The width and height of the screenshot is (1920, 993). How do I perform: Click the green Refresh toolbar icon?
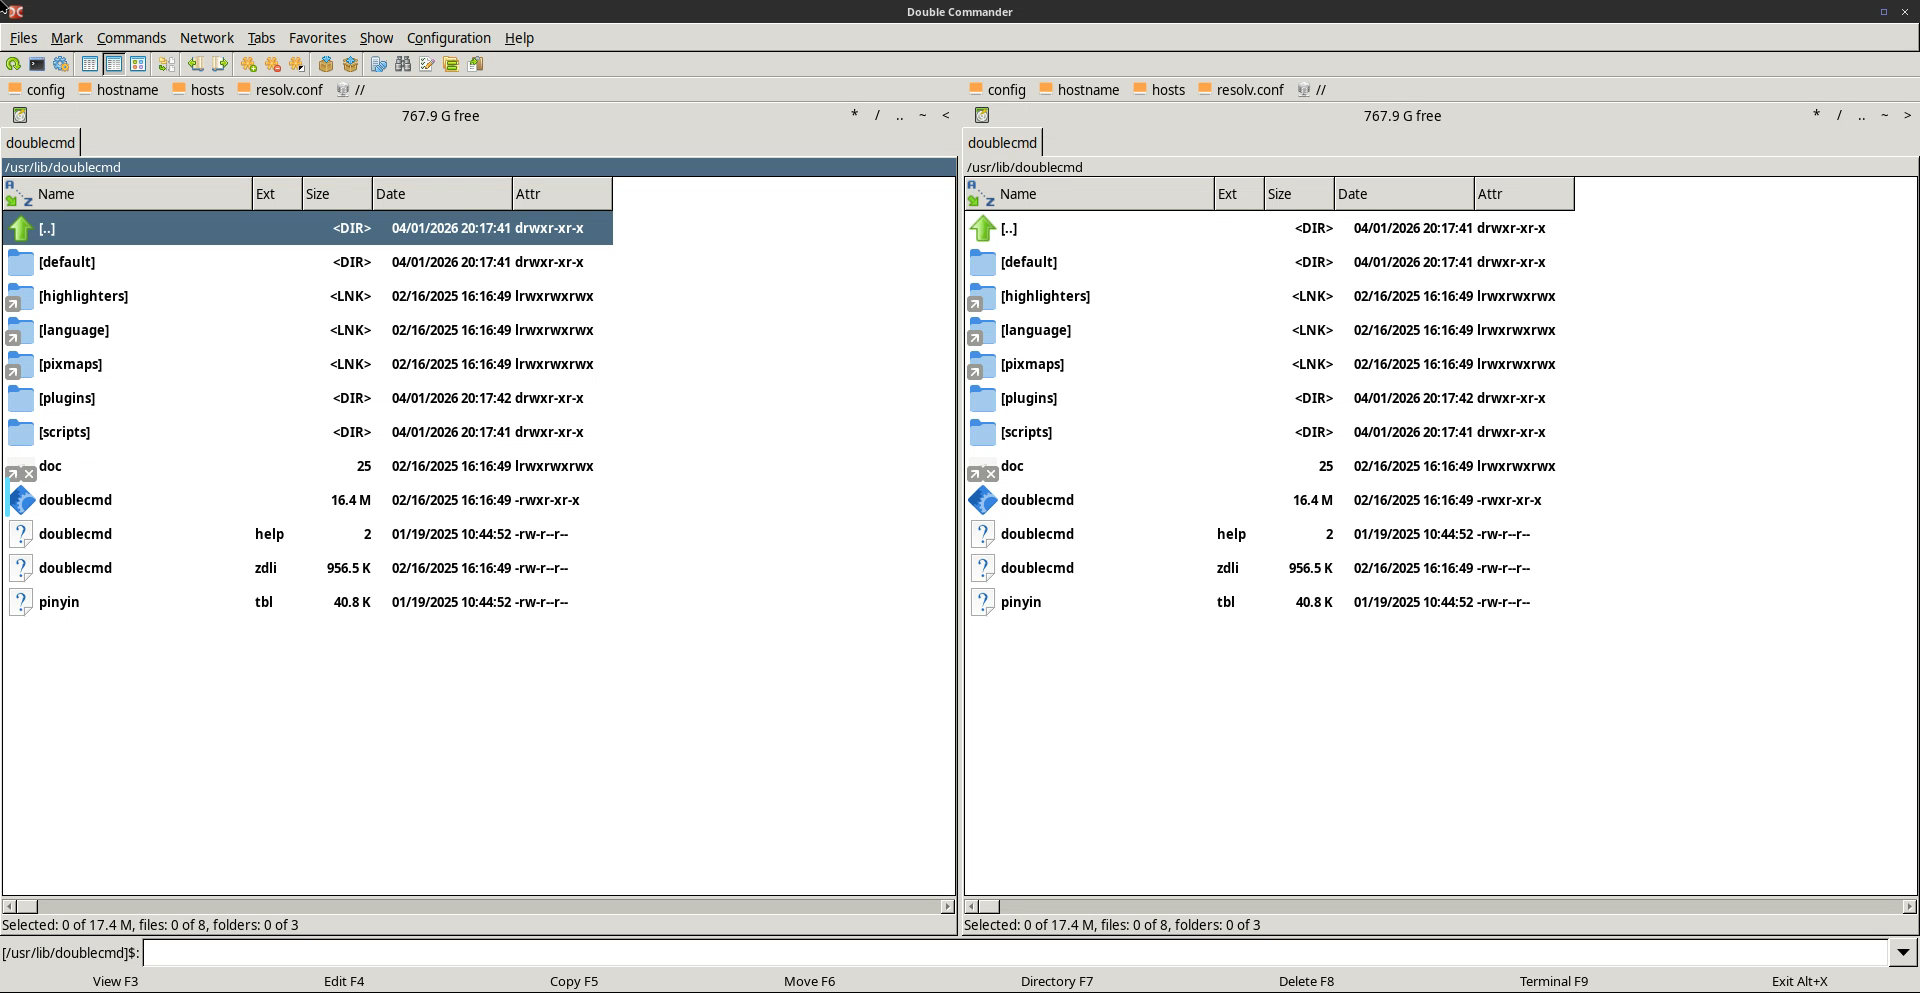(x=13, y=64)
